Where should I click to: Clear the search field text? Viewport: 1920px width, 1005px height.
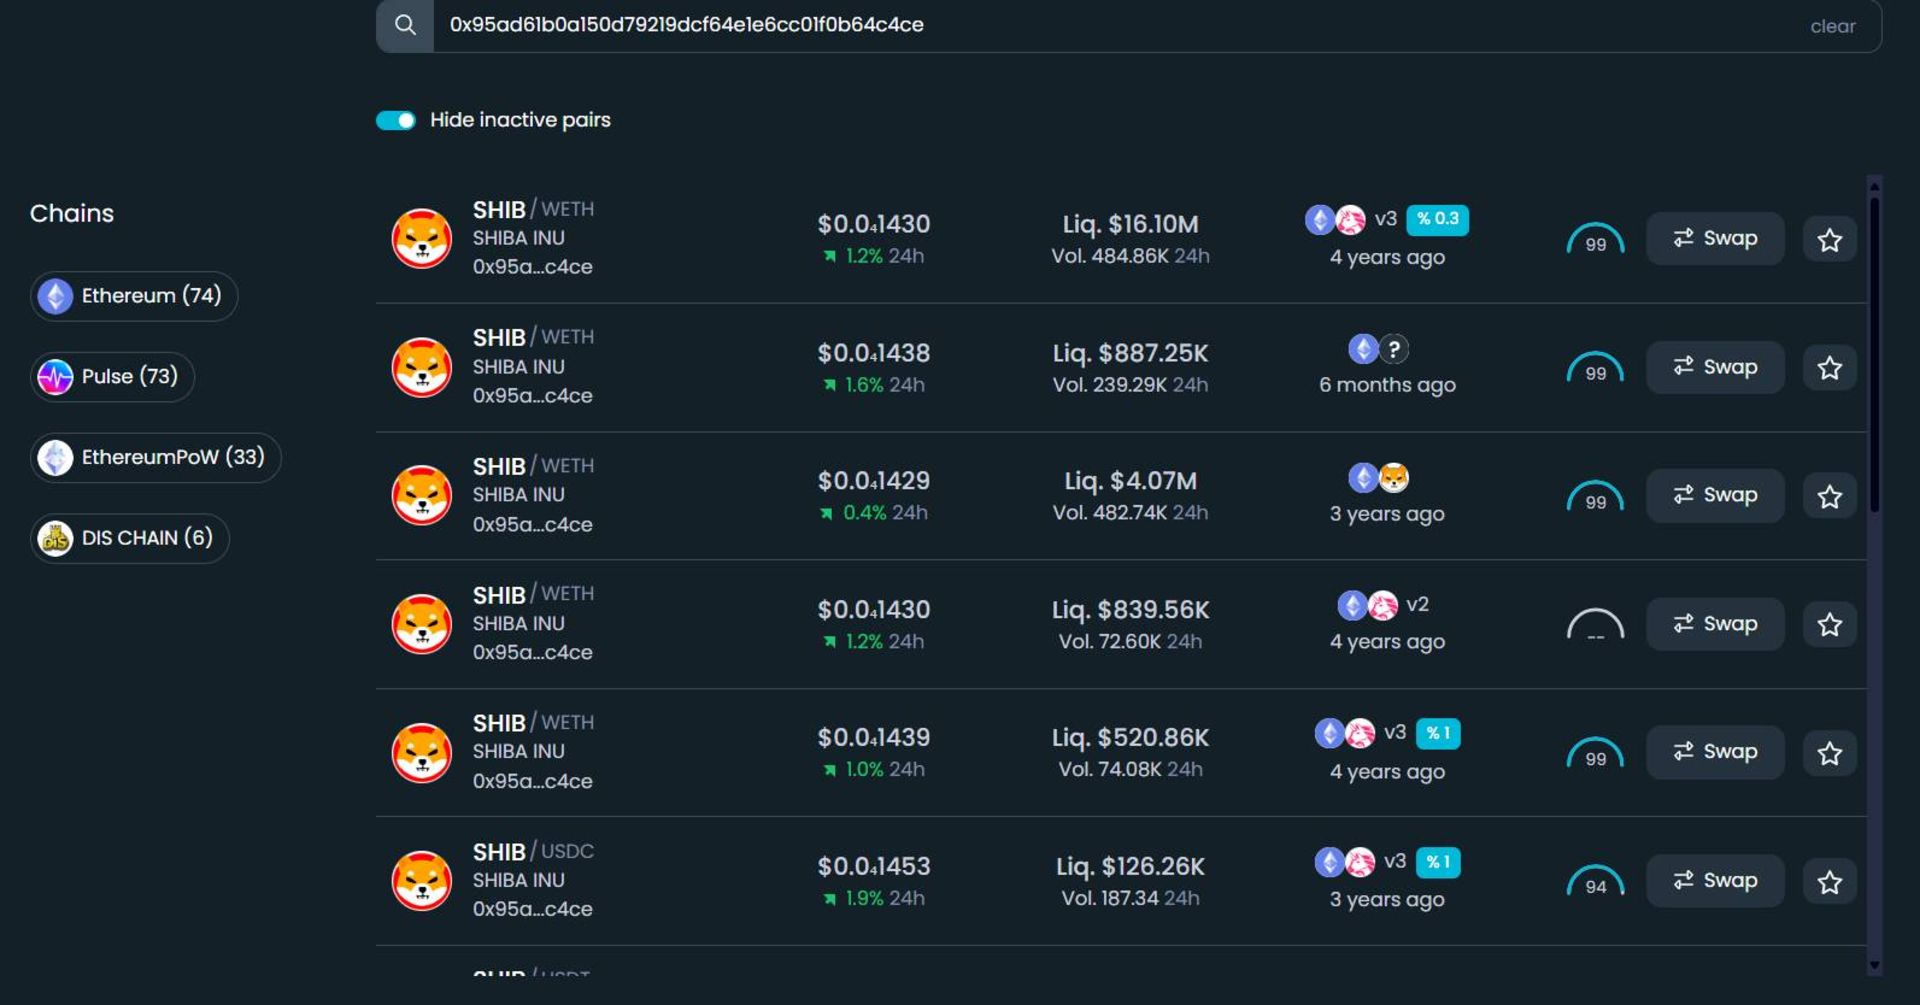pos(1832,26)
